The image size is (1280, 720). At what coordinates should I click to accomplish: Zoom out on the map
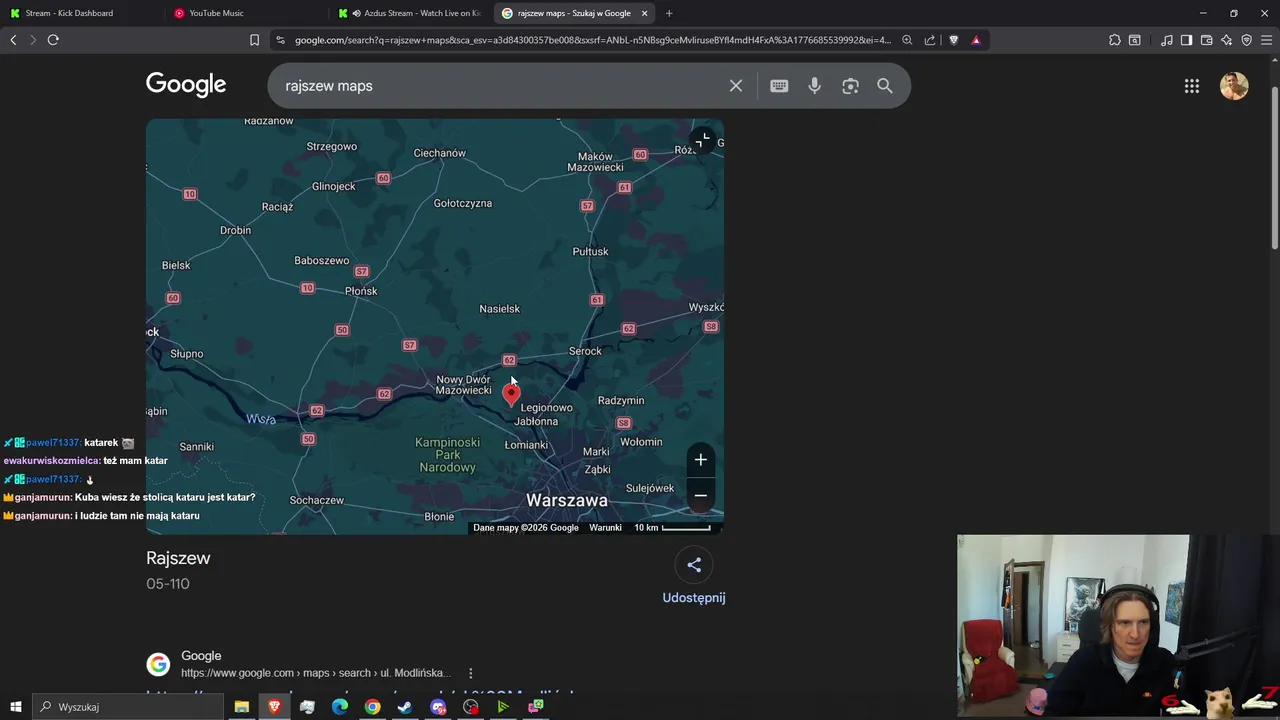click(x=701, y=496)
